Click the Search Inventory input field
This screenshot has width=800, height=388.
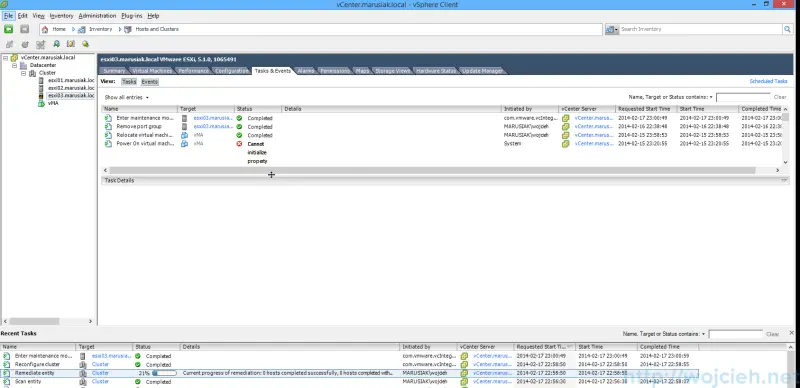tap(701, 30)
